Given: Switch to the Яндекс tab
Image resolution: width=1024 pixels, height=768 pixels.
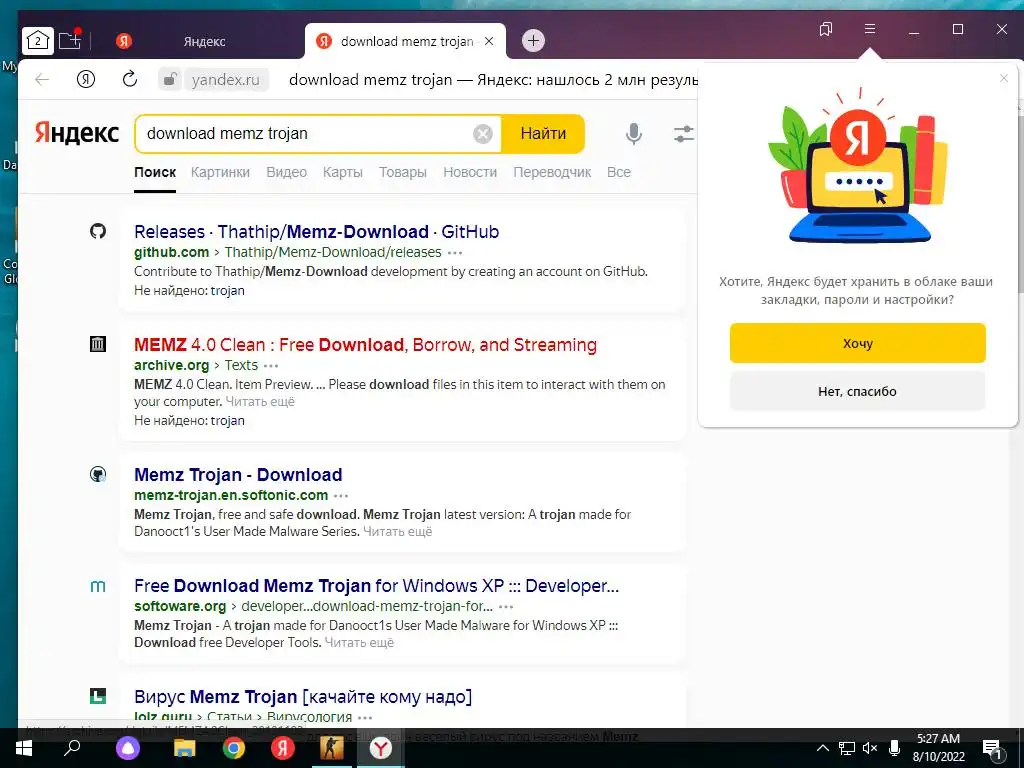Looking at the screenshot, I should 204,41.
